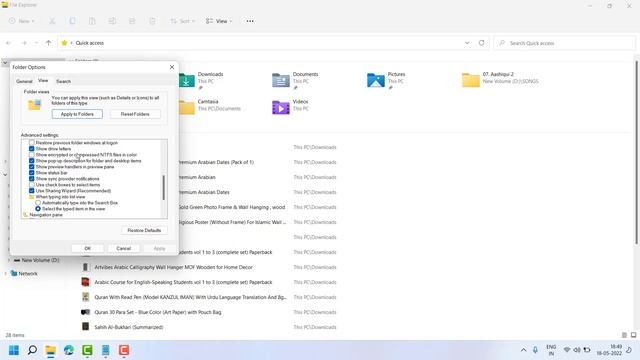Expand New Volume (D:) in navigation tree
The height and width of the screenshot is (360, 640).
click(9, 260)
